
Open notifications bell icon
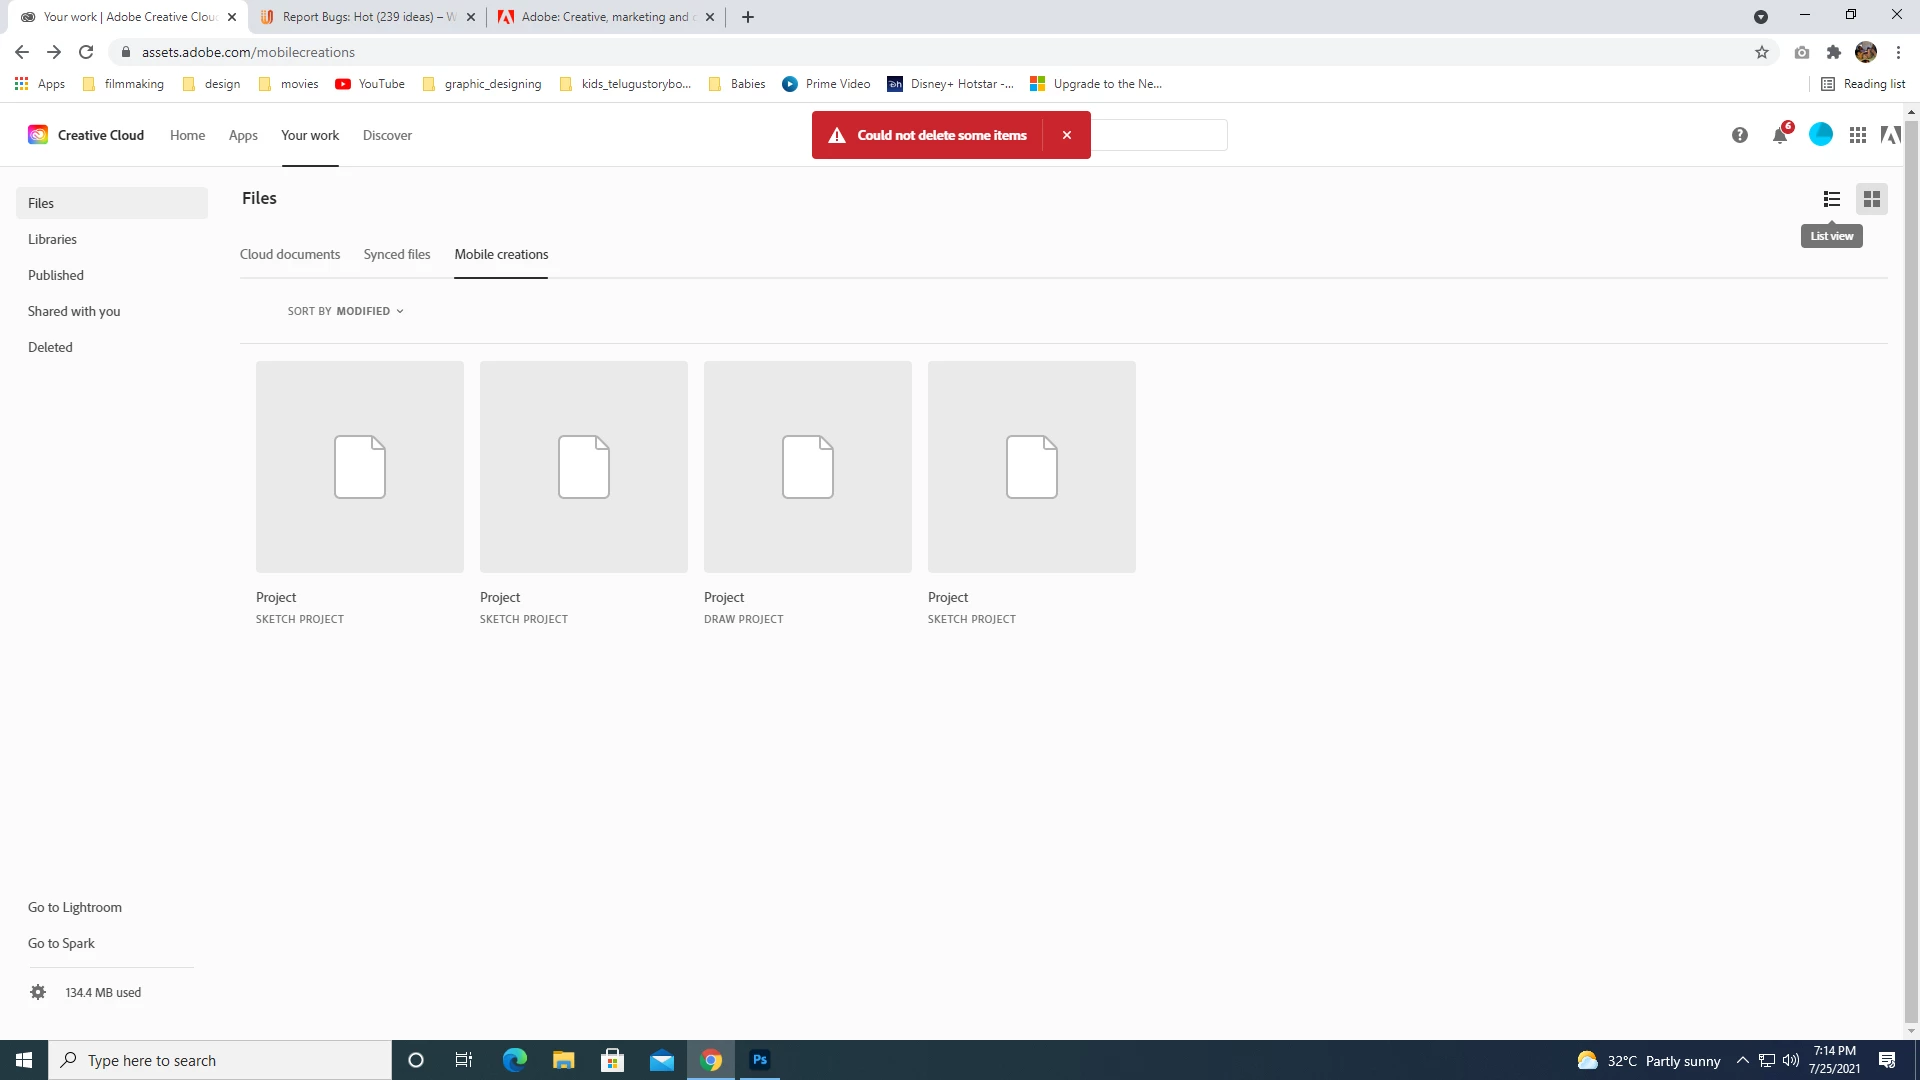pyautogui.click(x=1779, y=135)
